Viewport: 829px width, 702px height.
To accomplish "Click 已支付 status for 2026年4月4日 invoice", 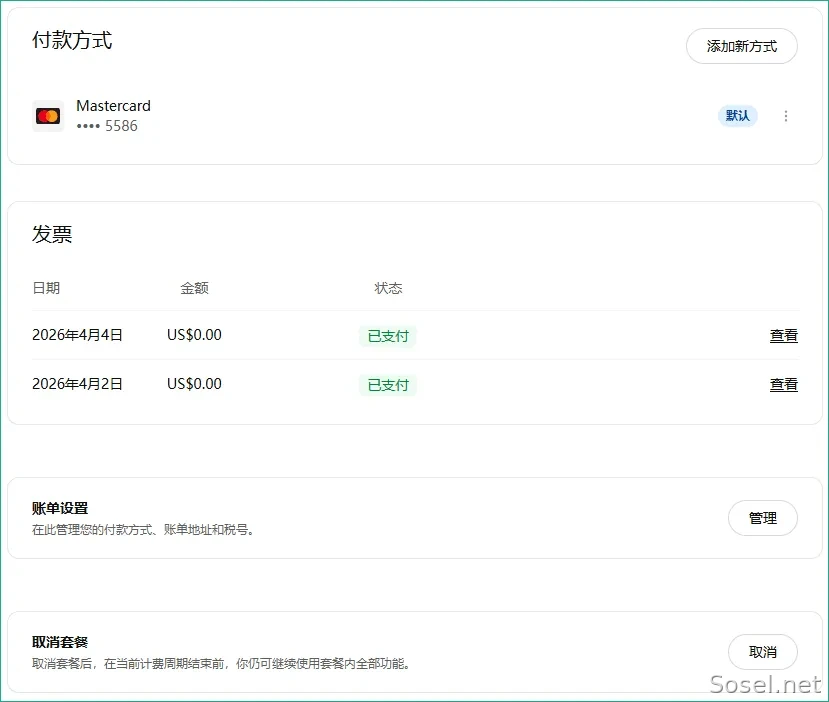I will [388, 336].
